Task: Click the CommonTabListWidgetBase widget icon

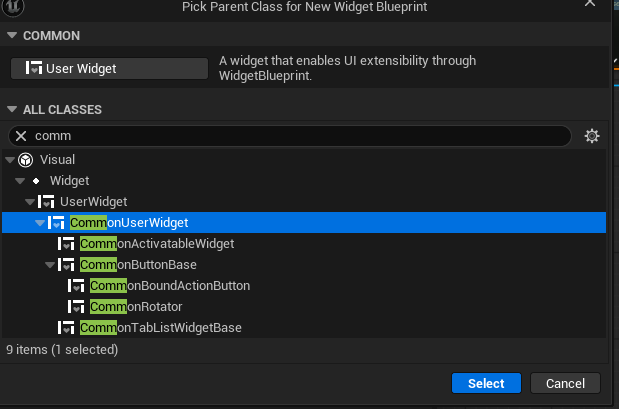Action: [66, 327]
